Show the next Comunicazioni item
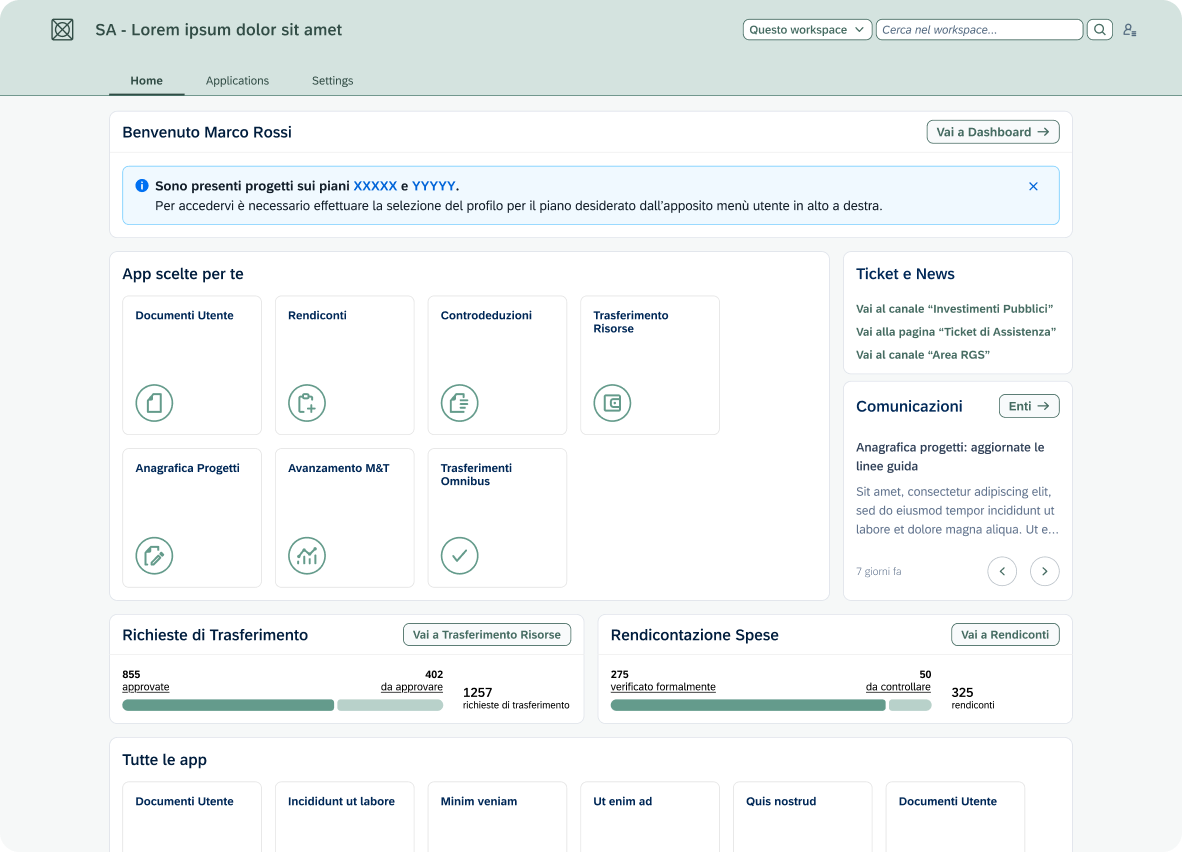This screenshot has height=853, width=1182. [1044, 571]
